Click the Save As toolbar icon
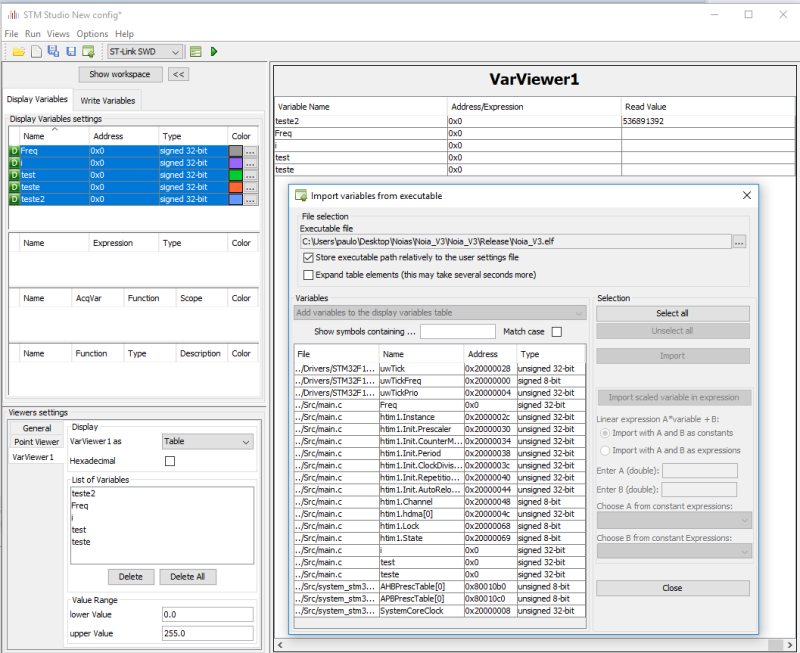Viewport: 800px width, 653px height. click(x=53, y=51)
